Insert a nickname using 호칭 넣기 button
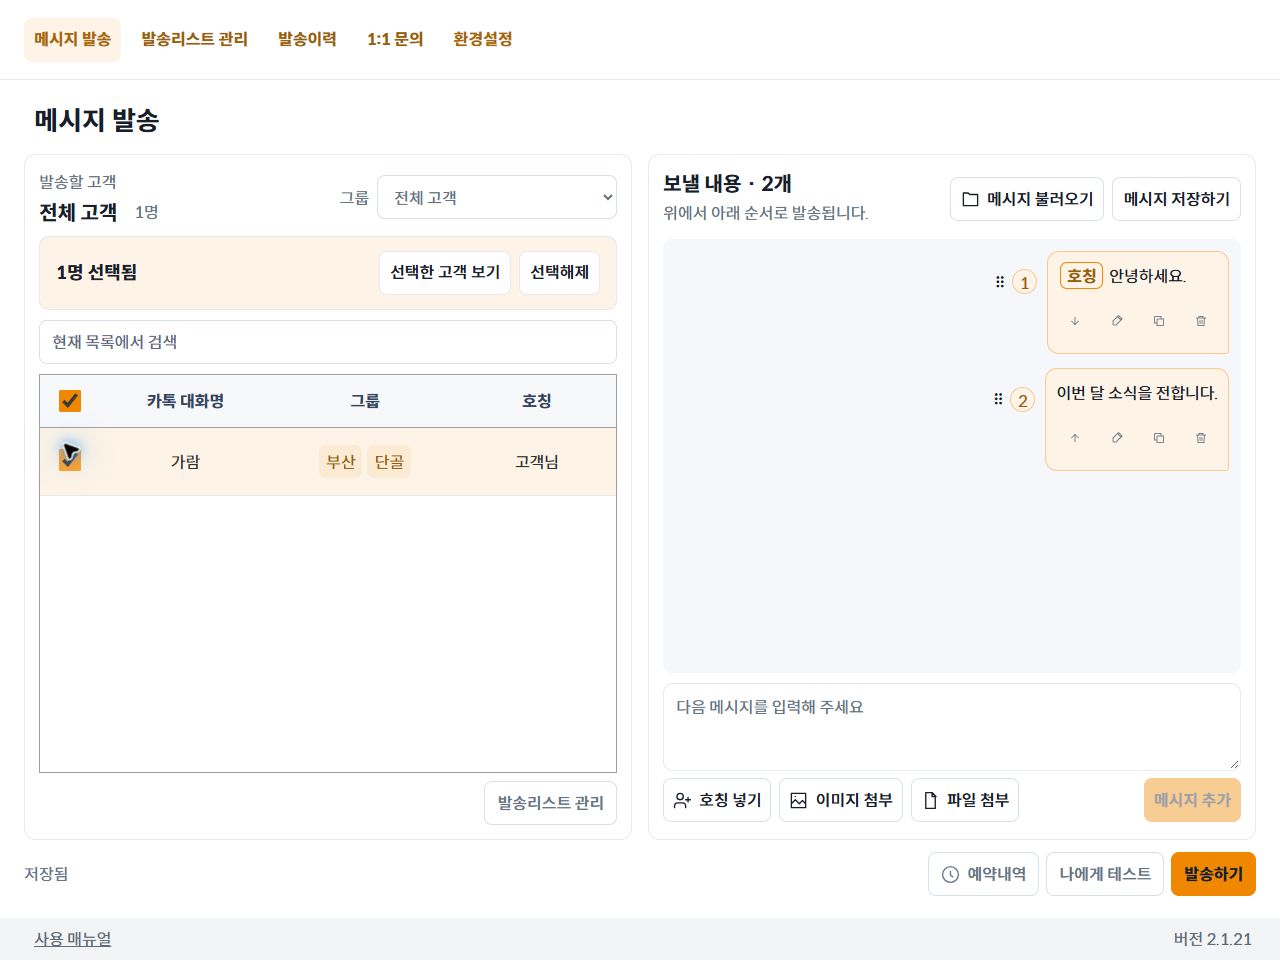 (x=717, y=800)
